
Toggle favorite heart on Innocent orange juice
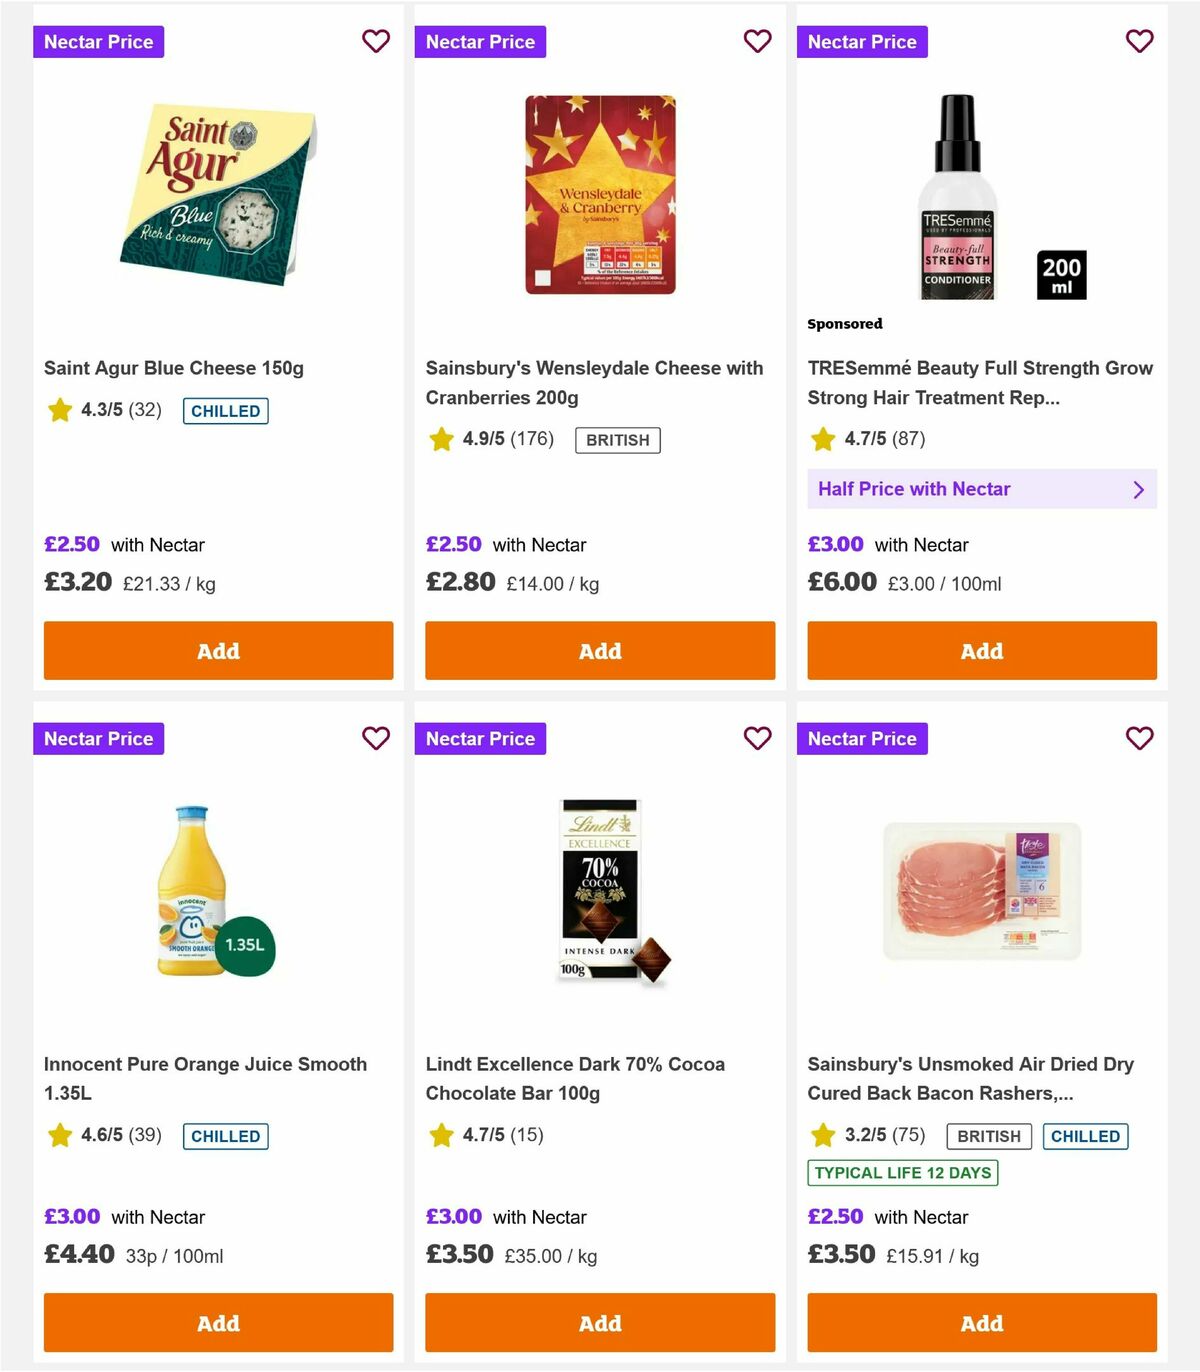pyautogui.click(x=376, y=738)
